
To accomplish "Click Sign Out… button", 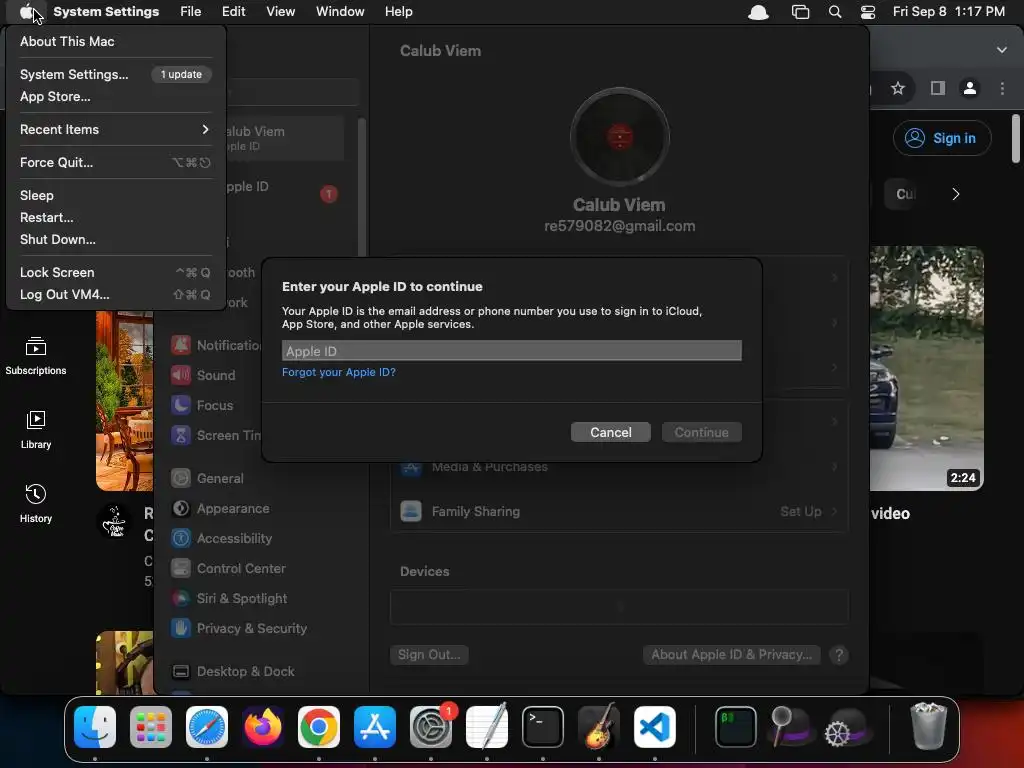I will click(429, 655).
